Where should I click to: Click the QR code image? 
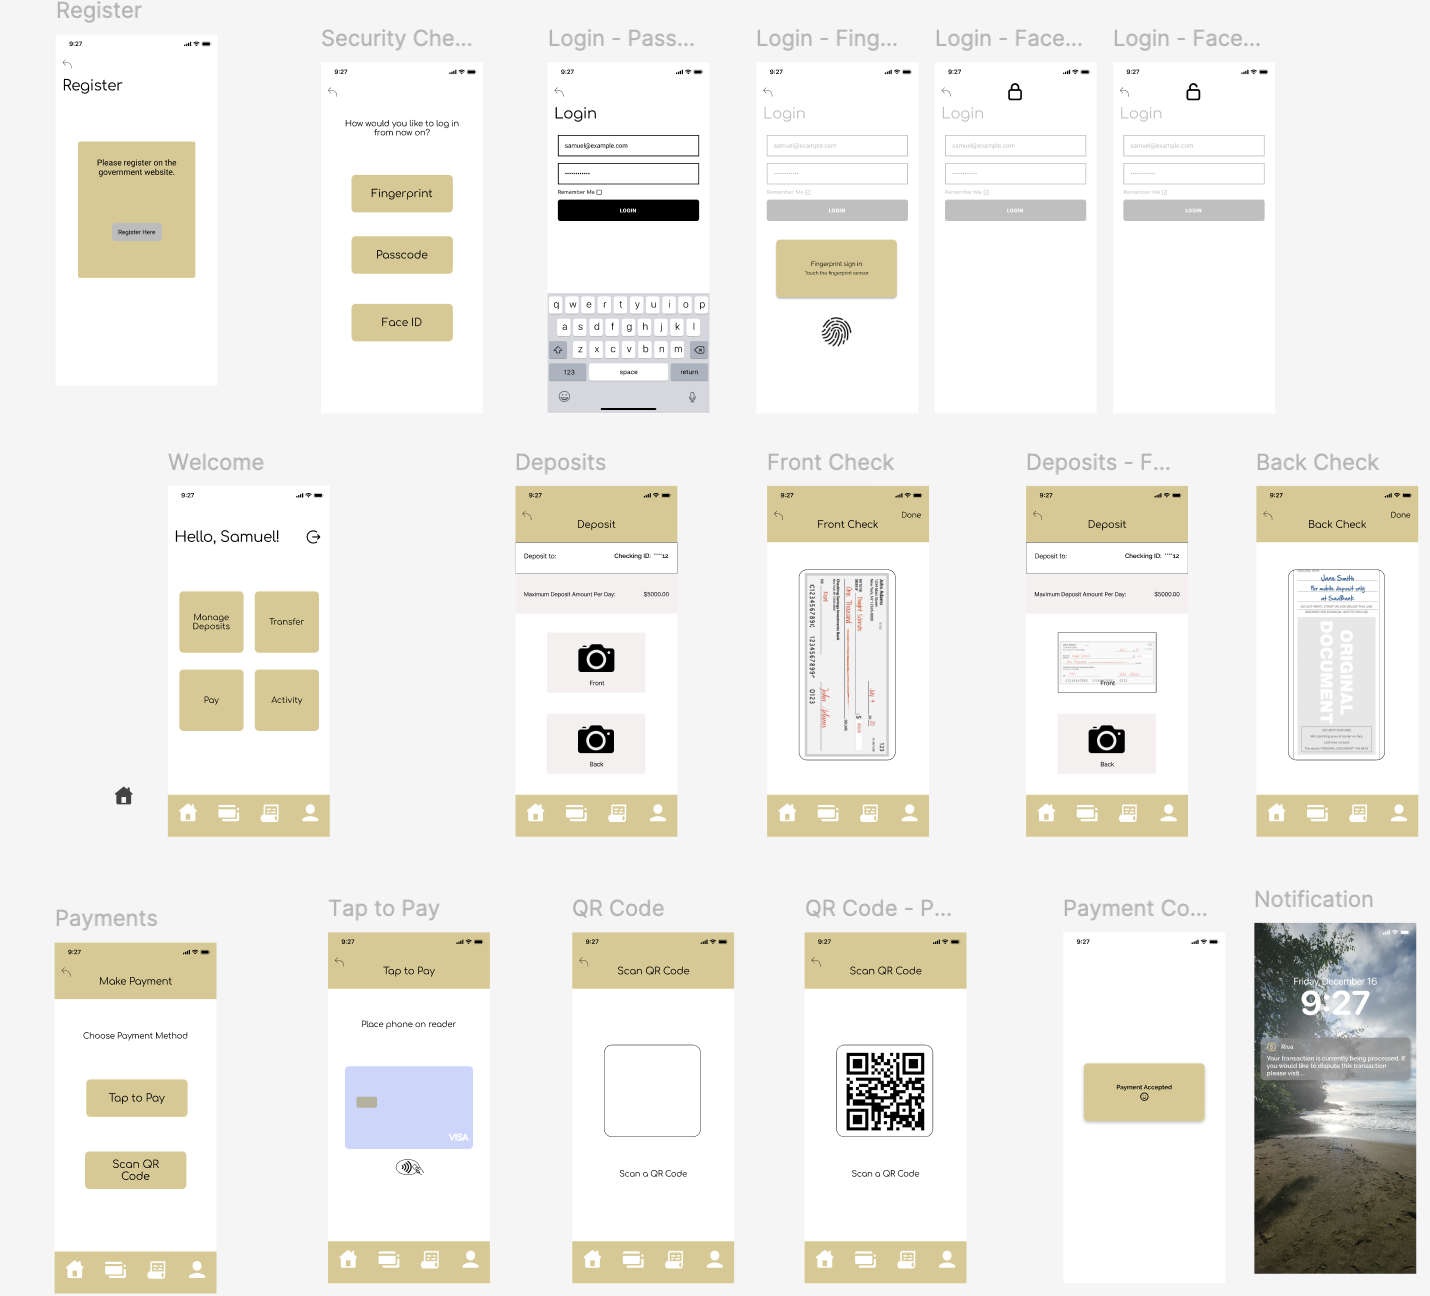click(884, 1091)
